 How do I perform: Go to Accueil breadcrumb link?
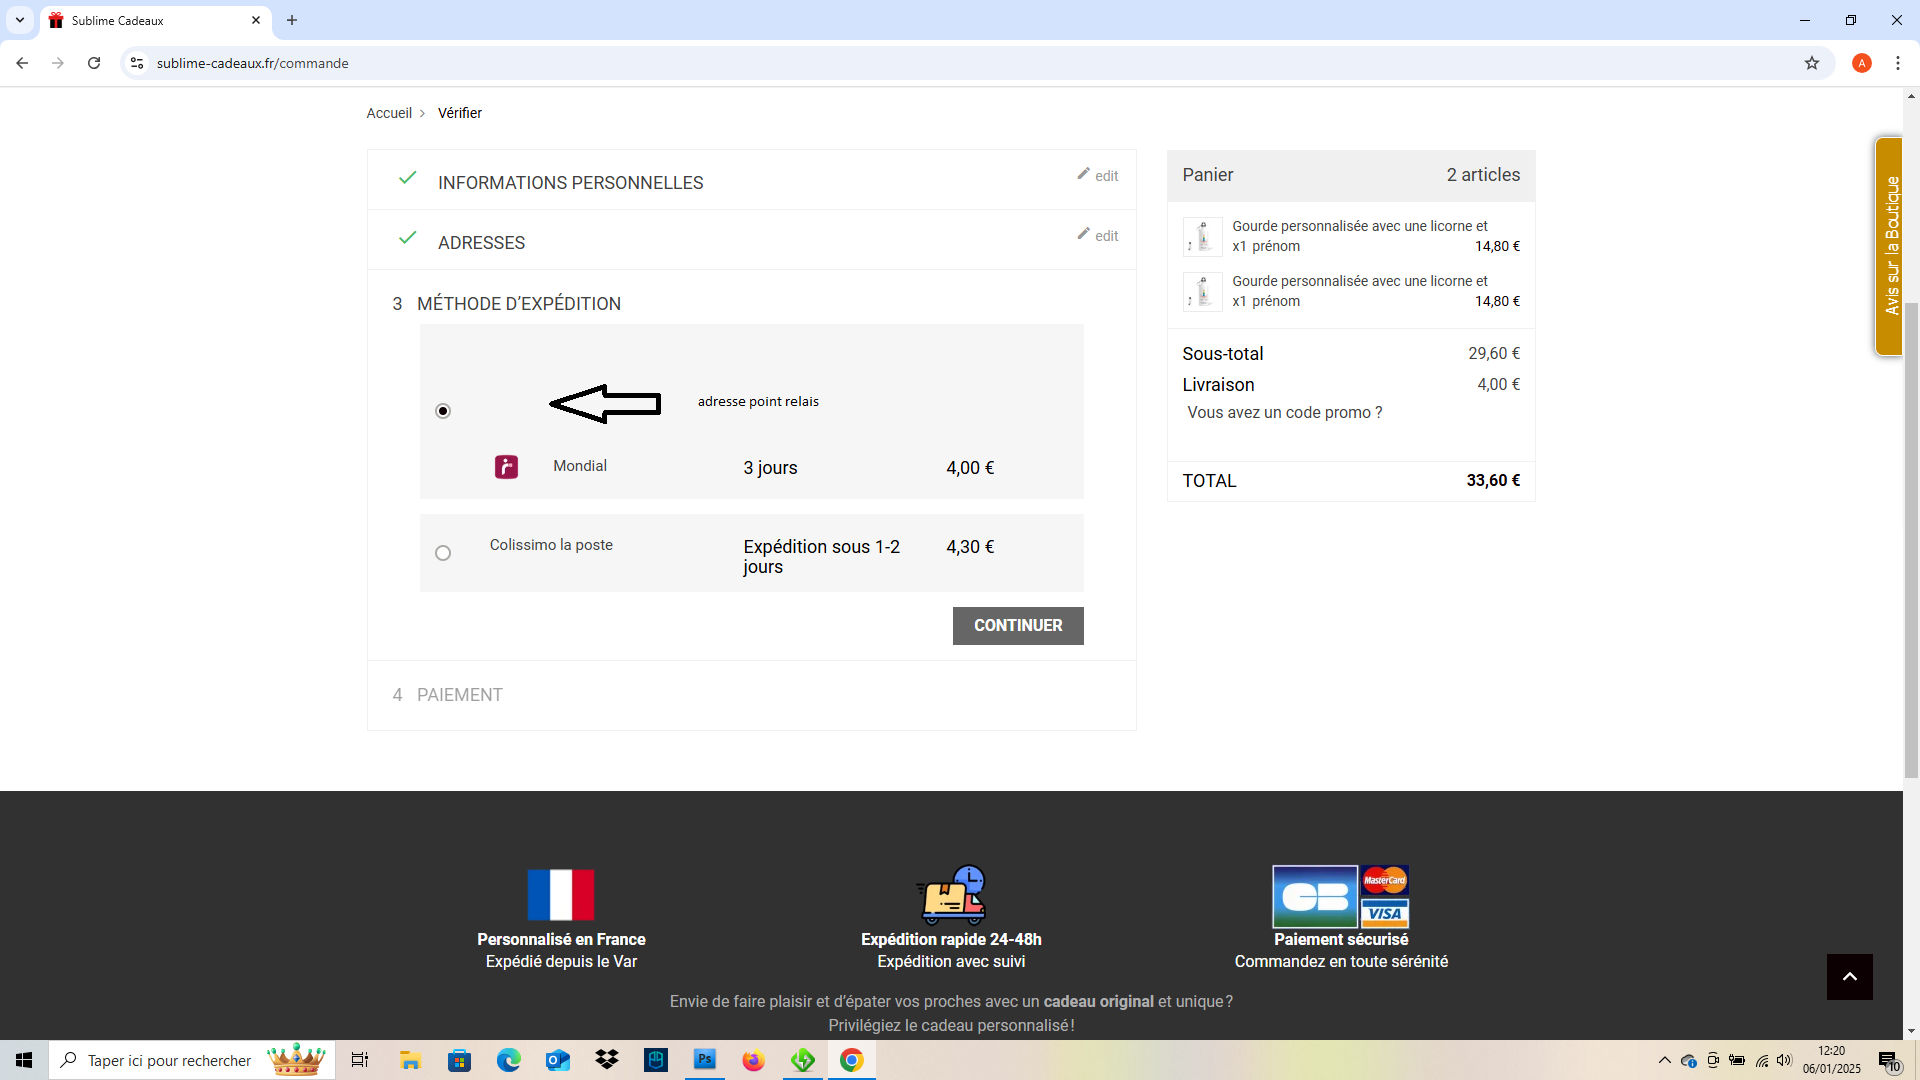click(389, 113)
